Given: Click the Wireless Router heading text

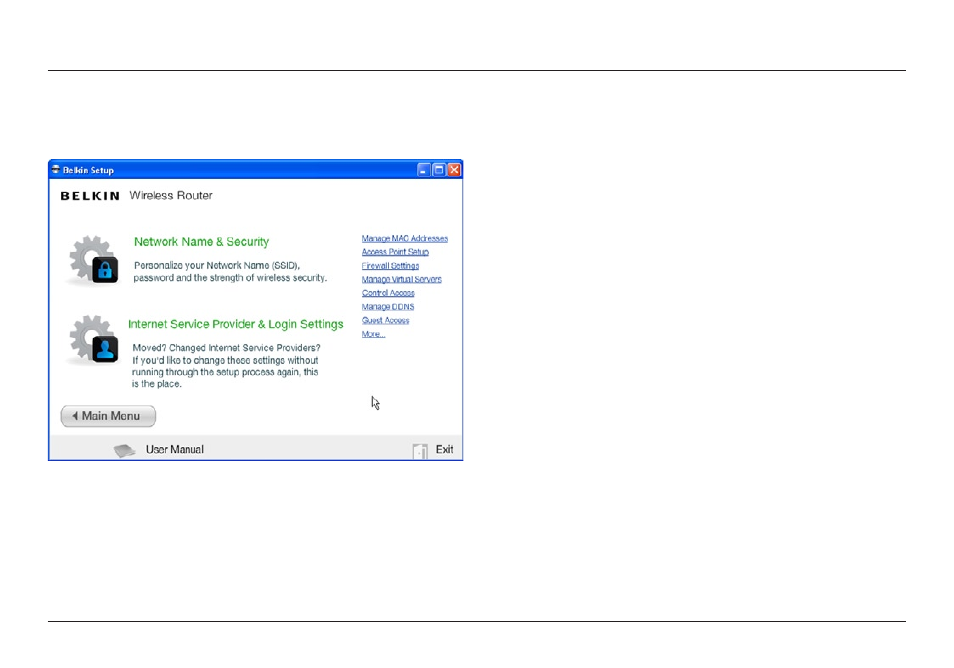Looking at the screenshot, I should click(x=171, y=195).
